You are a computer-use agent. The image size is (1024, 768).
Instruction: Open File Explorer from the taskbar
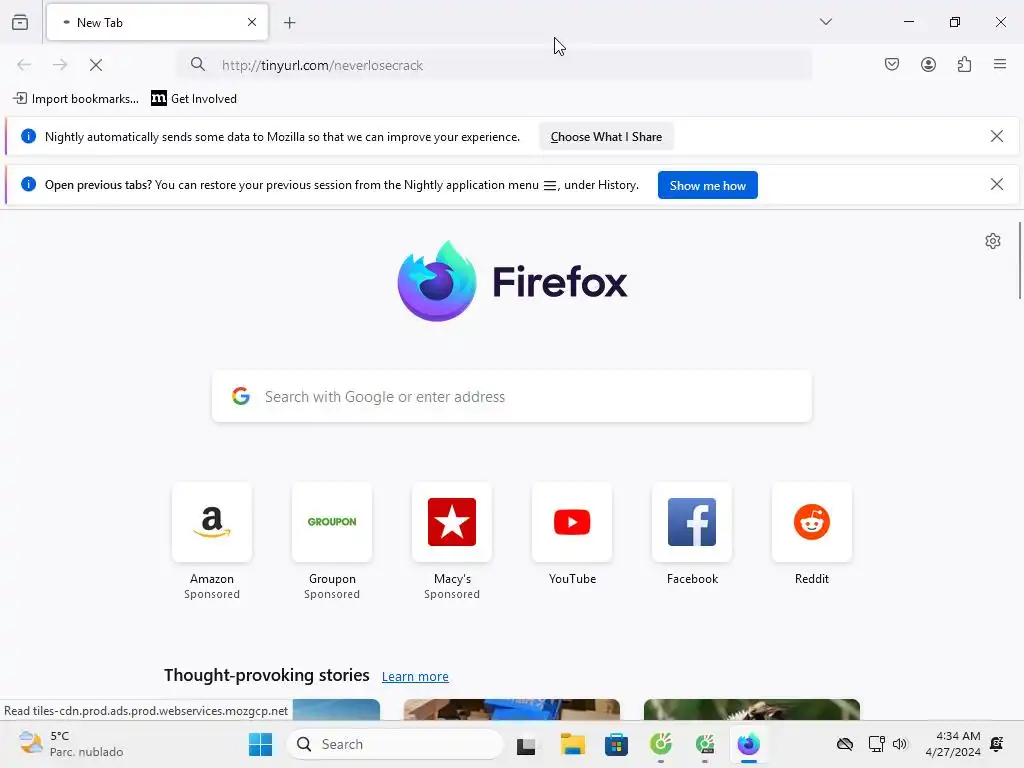(x=573, y=744)
